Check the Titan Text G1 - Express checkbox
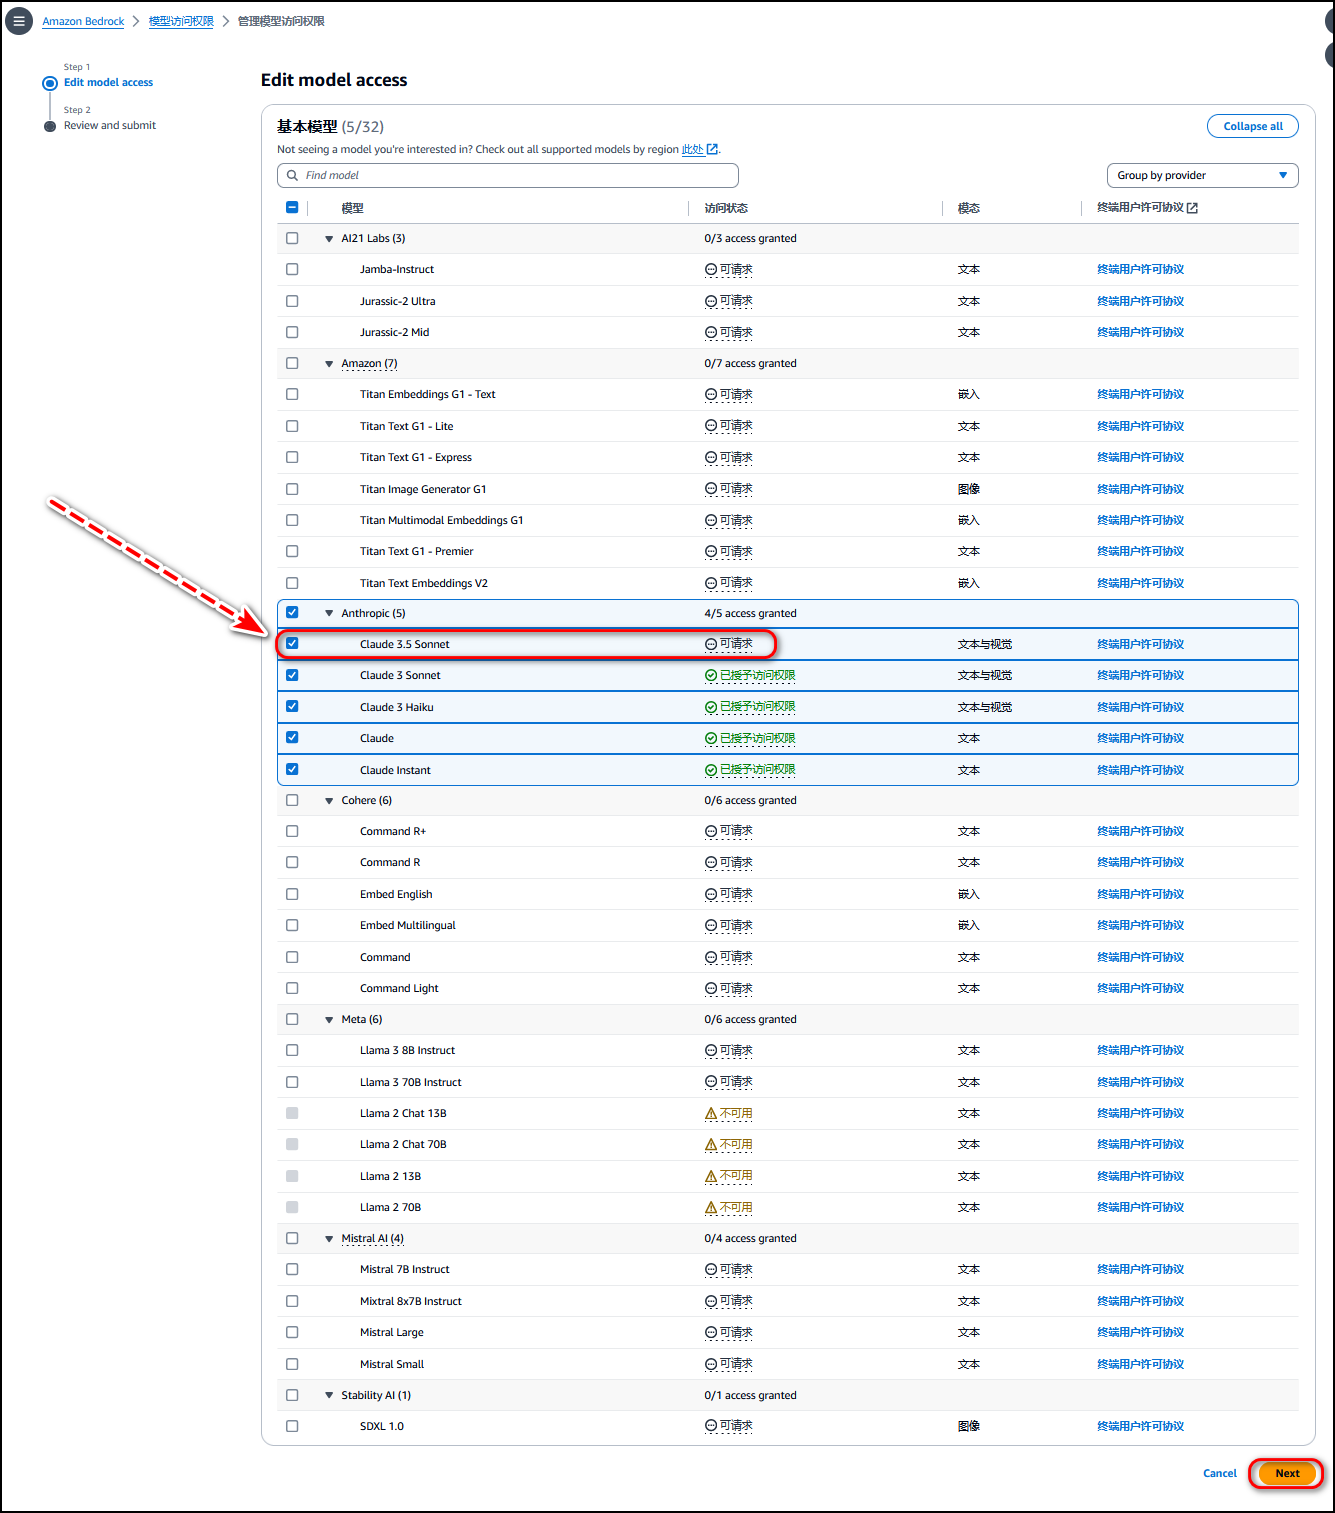This screenshot has height=1513, width=1335. 292,457
